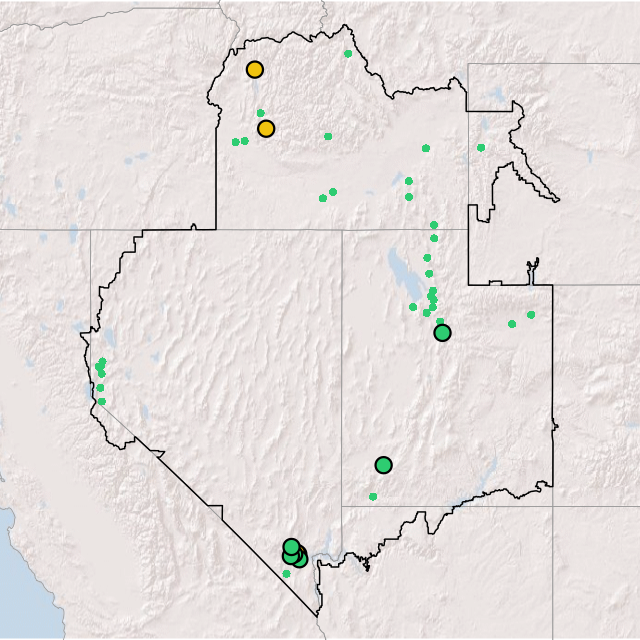Select the northeastern-most small green dot
640x640 pixels.
click(x=481, y=148)
